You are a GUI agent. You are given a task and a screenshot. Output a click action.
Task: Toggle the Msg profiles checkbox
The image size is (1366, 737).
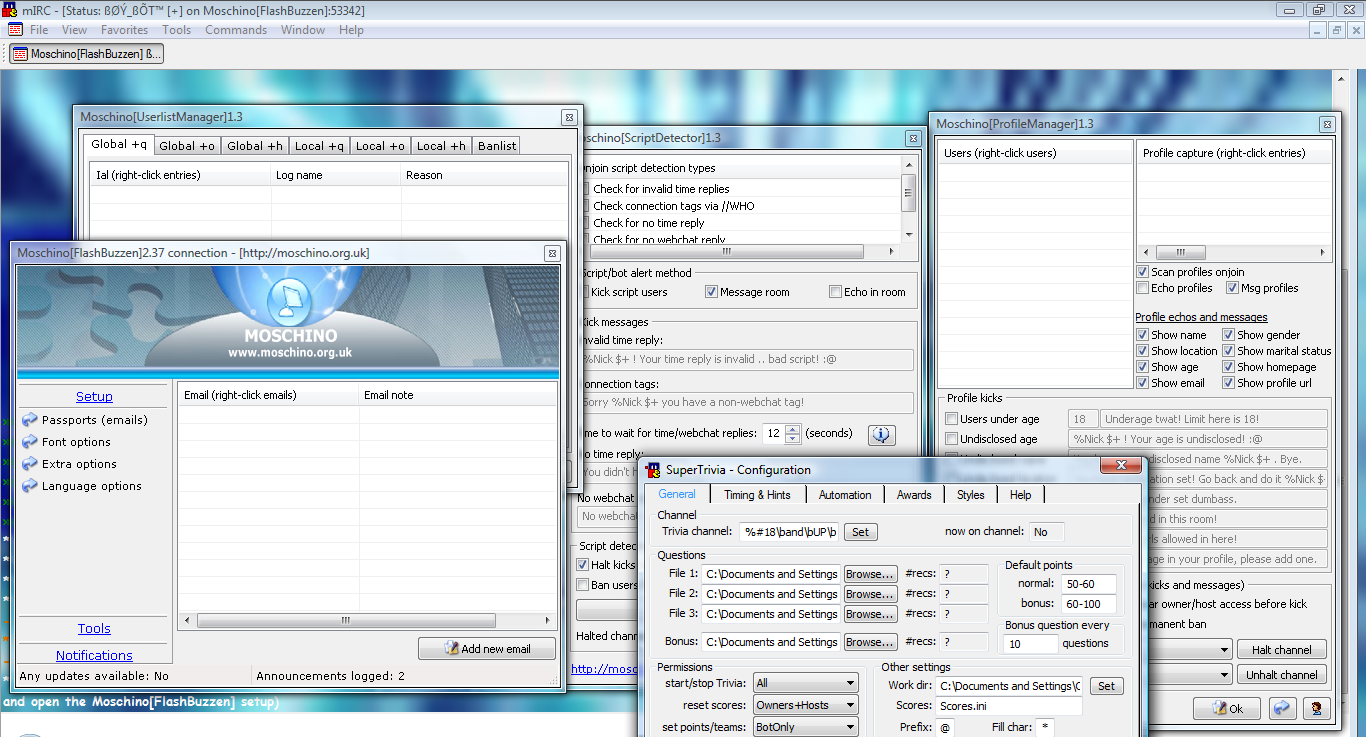[1233, 288]
